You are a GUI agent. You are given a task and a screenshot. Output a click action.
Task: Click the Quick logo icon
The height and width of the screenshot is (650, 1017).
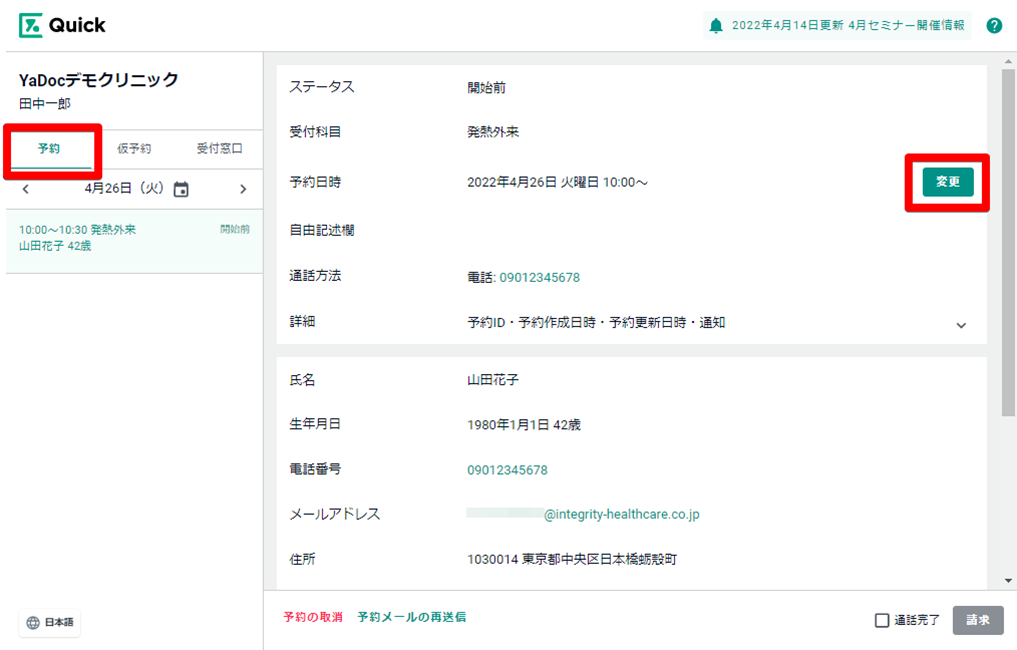[x=30, y=25]
